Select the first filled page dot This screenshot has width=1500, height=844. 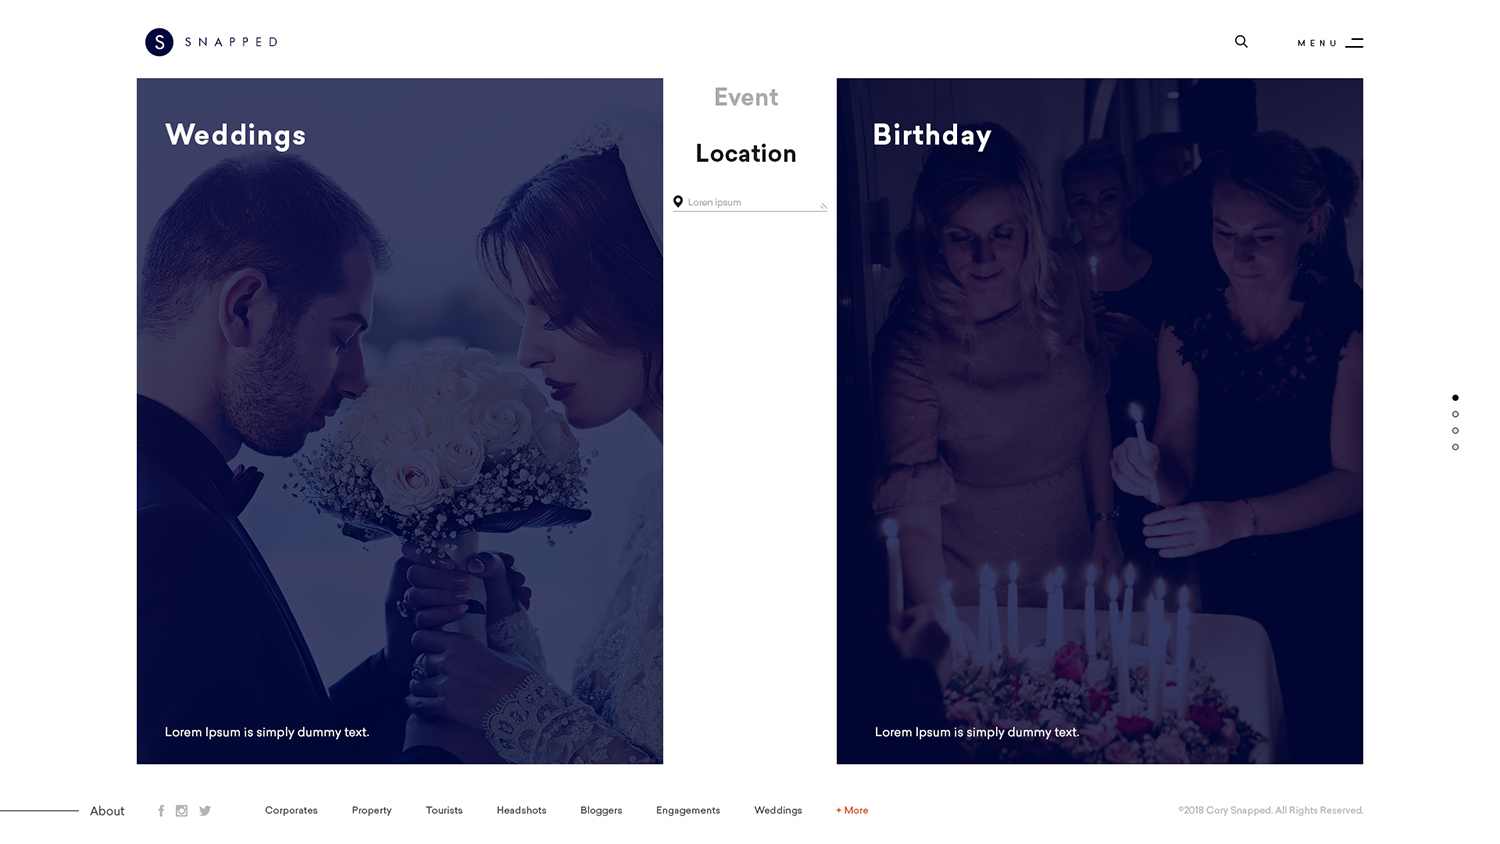(x=1455, y=398)
